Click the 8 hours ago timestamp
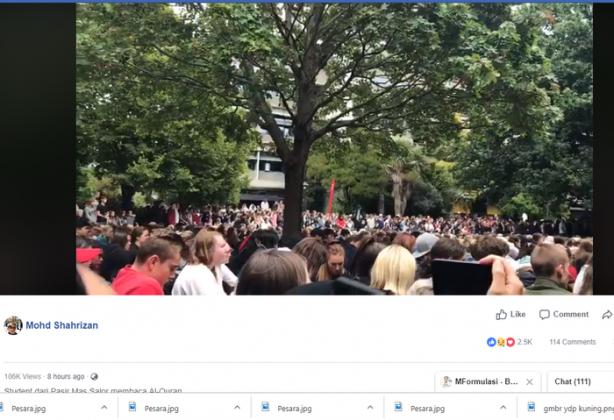The image size is (614, 420). 65,377
